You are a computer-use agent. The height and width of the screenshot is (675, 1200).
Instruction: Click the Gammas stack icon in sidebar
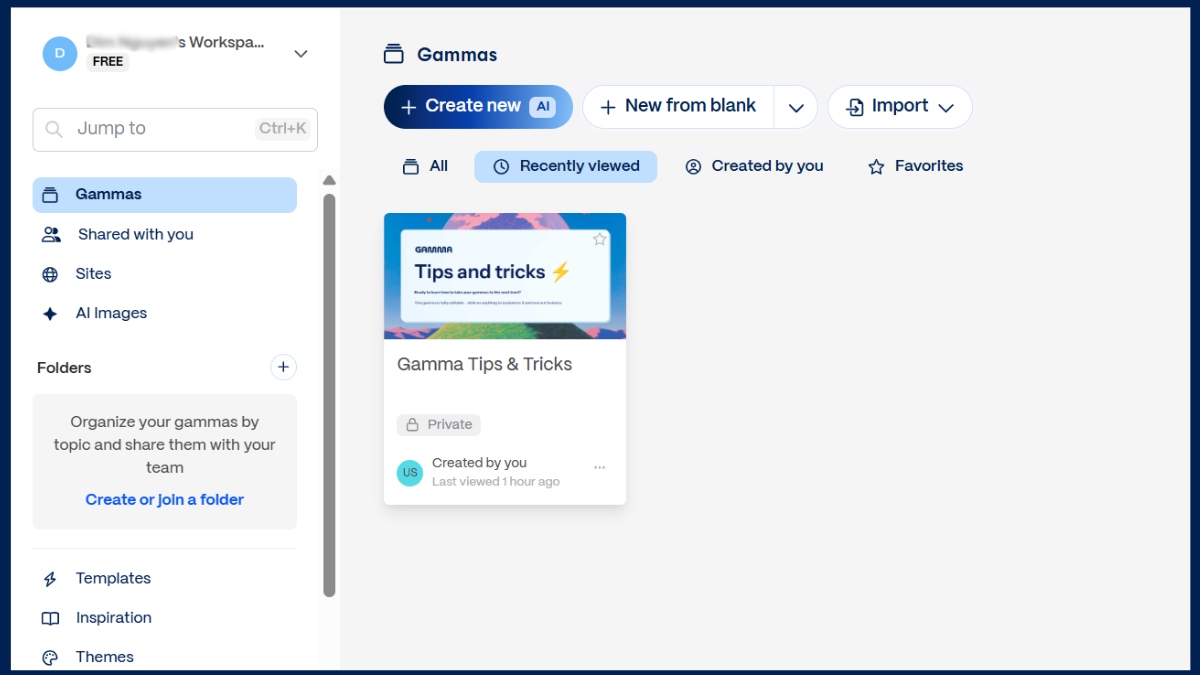pos(50,195)
